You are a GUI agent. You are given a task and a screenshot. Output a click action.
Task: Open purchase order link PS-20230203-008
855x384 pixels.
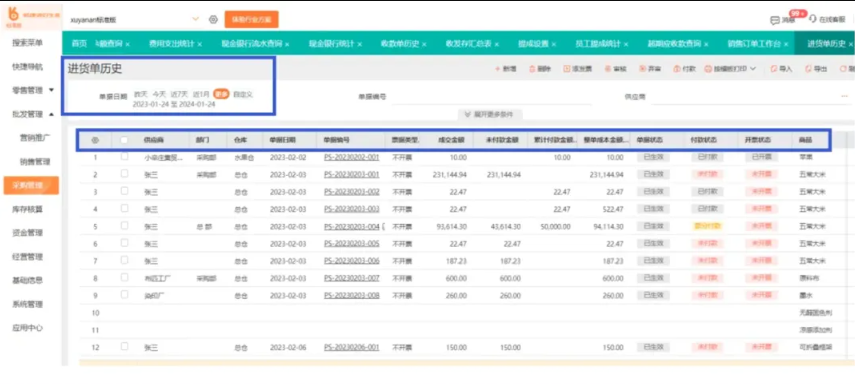[x=351, y=295]
